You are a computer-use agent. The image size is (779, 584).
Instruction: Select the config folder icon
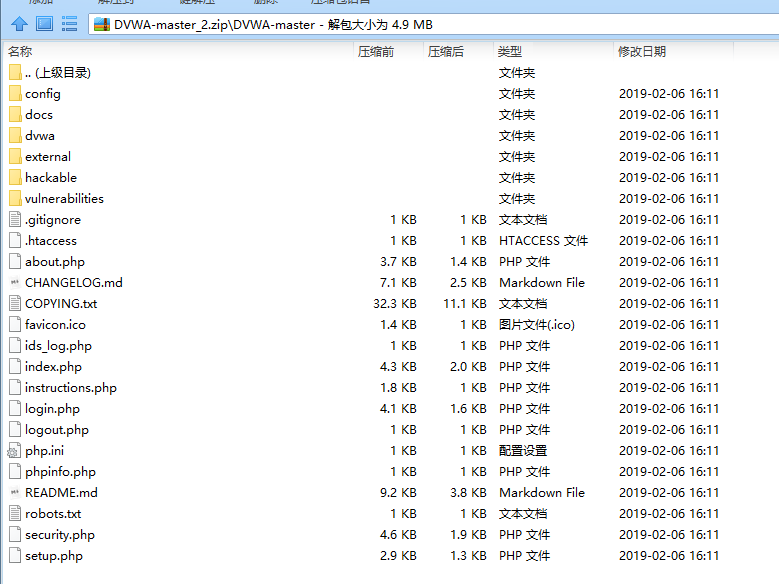[15, 93]
